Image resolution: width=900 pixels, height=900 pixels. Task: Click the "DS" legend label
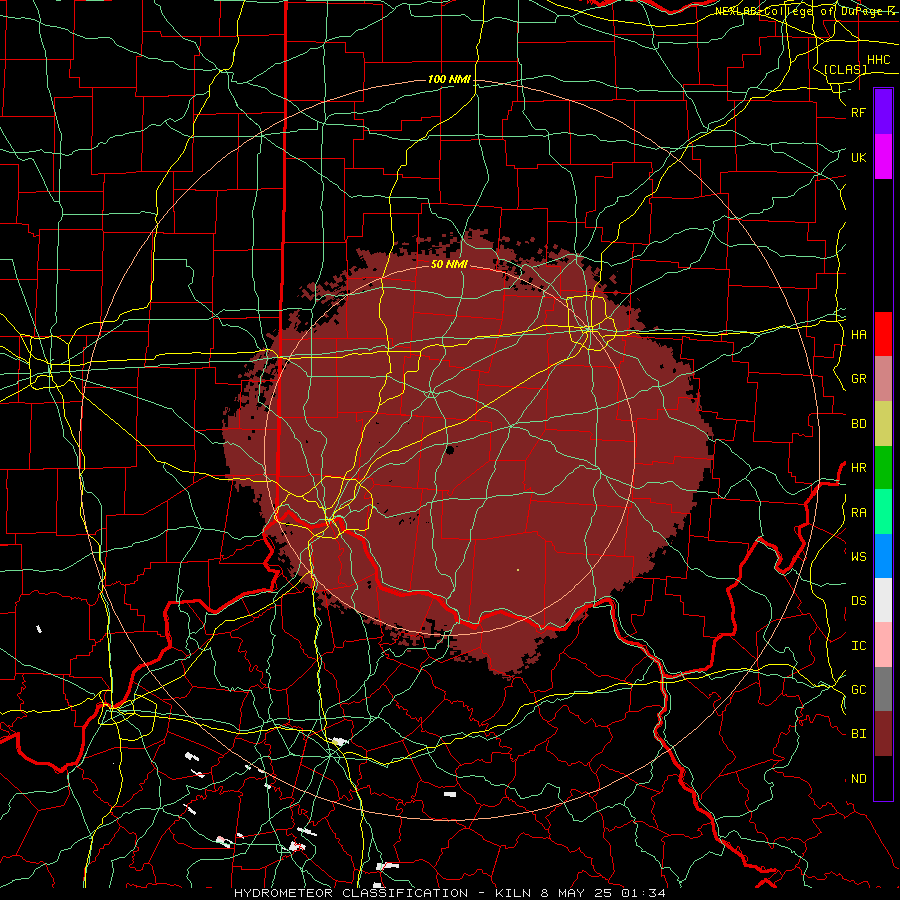coord(858,600)
